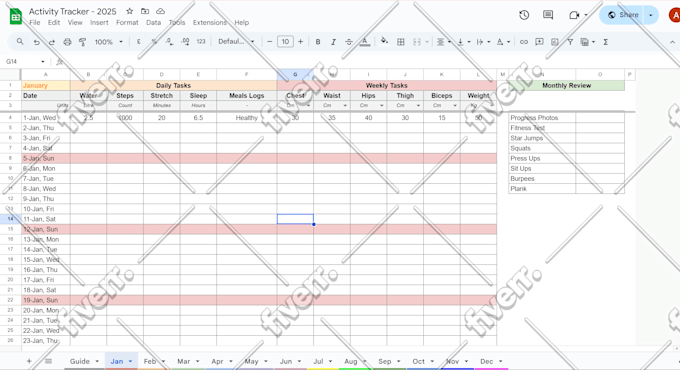Screen dimensions: 680x370
Task: Open the more number formats 123 menu
Action: (x=201, y=42)
